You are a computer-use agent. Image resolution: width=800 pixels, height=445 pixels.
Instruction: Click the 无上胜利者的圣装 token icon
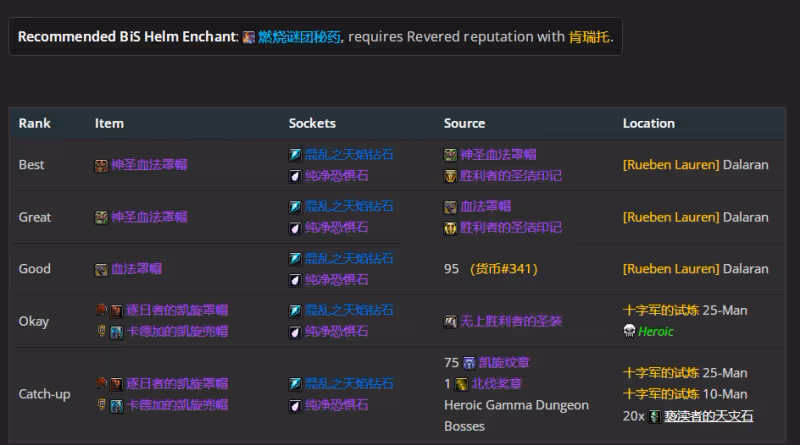[x=450, y=322]
